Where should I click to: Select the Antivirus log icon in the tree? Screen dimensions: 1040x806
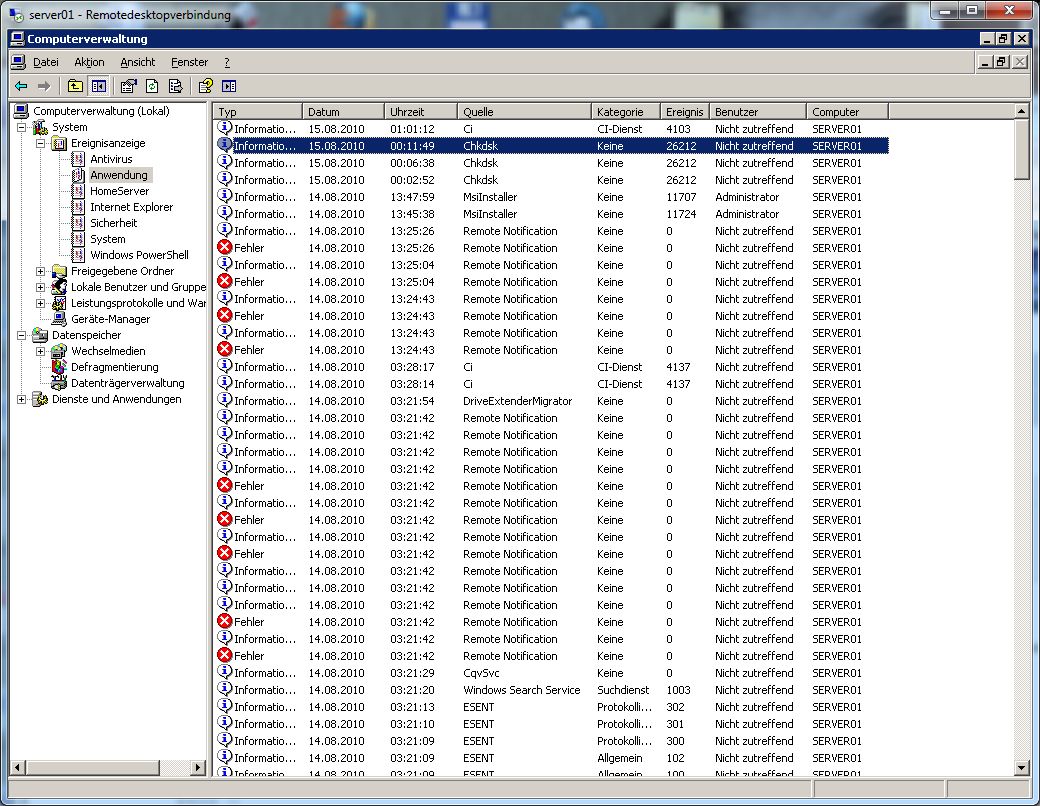[x=78, y=159]
